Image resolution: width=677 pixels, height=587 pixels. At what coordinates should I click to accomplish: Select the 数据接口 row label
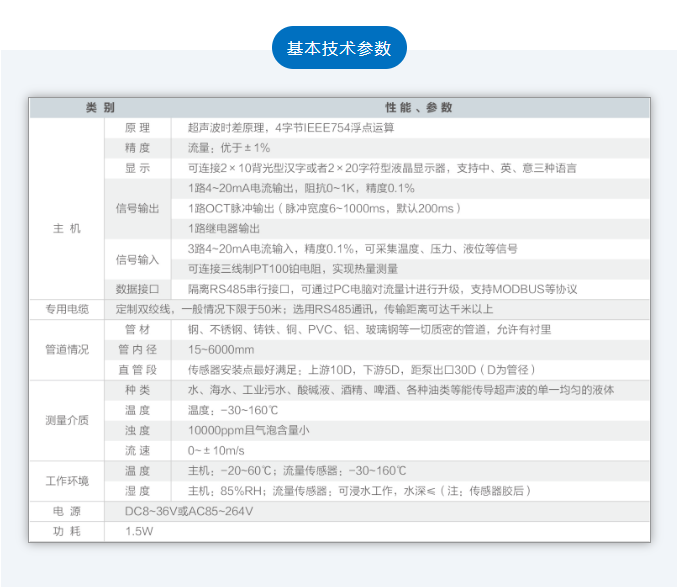click(x=137, y=289)
